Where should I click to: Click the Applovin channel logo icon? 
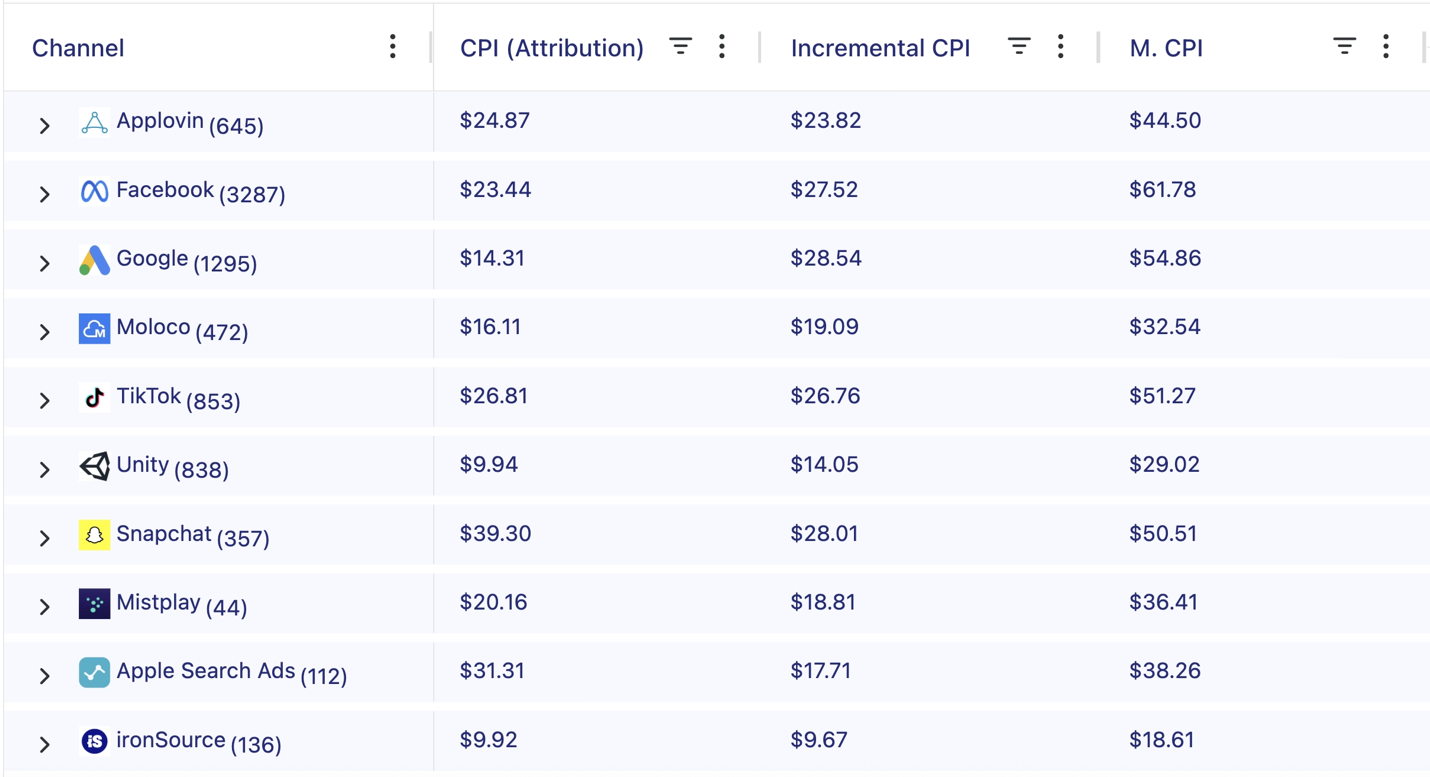pyautogui.click(x=94, y=122)
